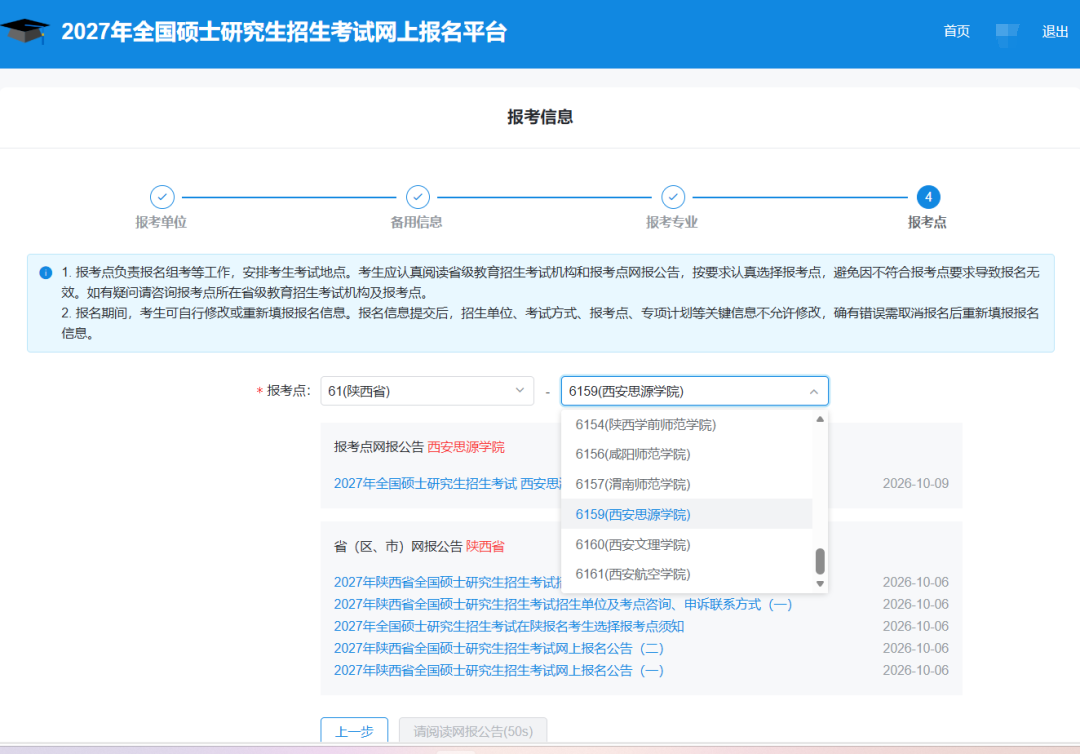
Task: Go to 首页 in the header
Action: (x=956, y=31)
